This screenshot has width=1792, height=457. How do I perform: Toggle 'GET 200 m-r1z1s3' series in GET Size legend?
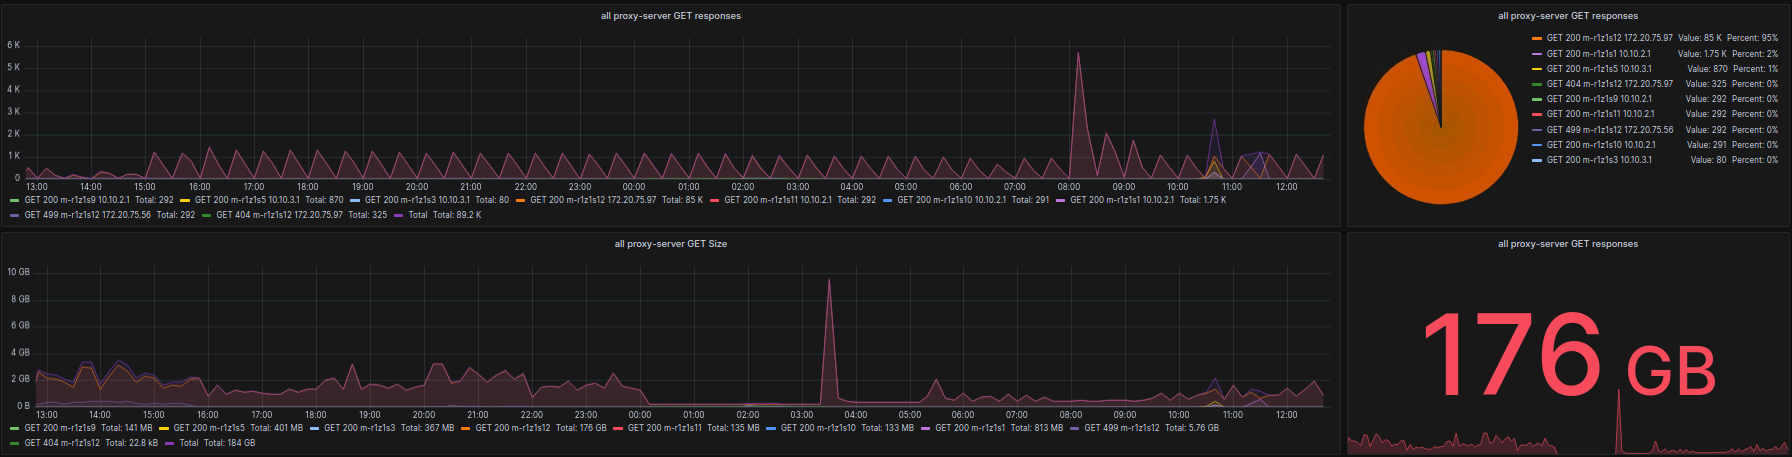pos(359,428)
